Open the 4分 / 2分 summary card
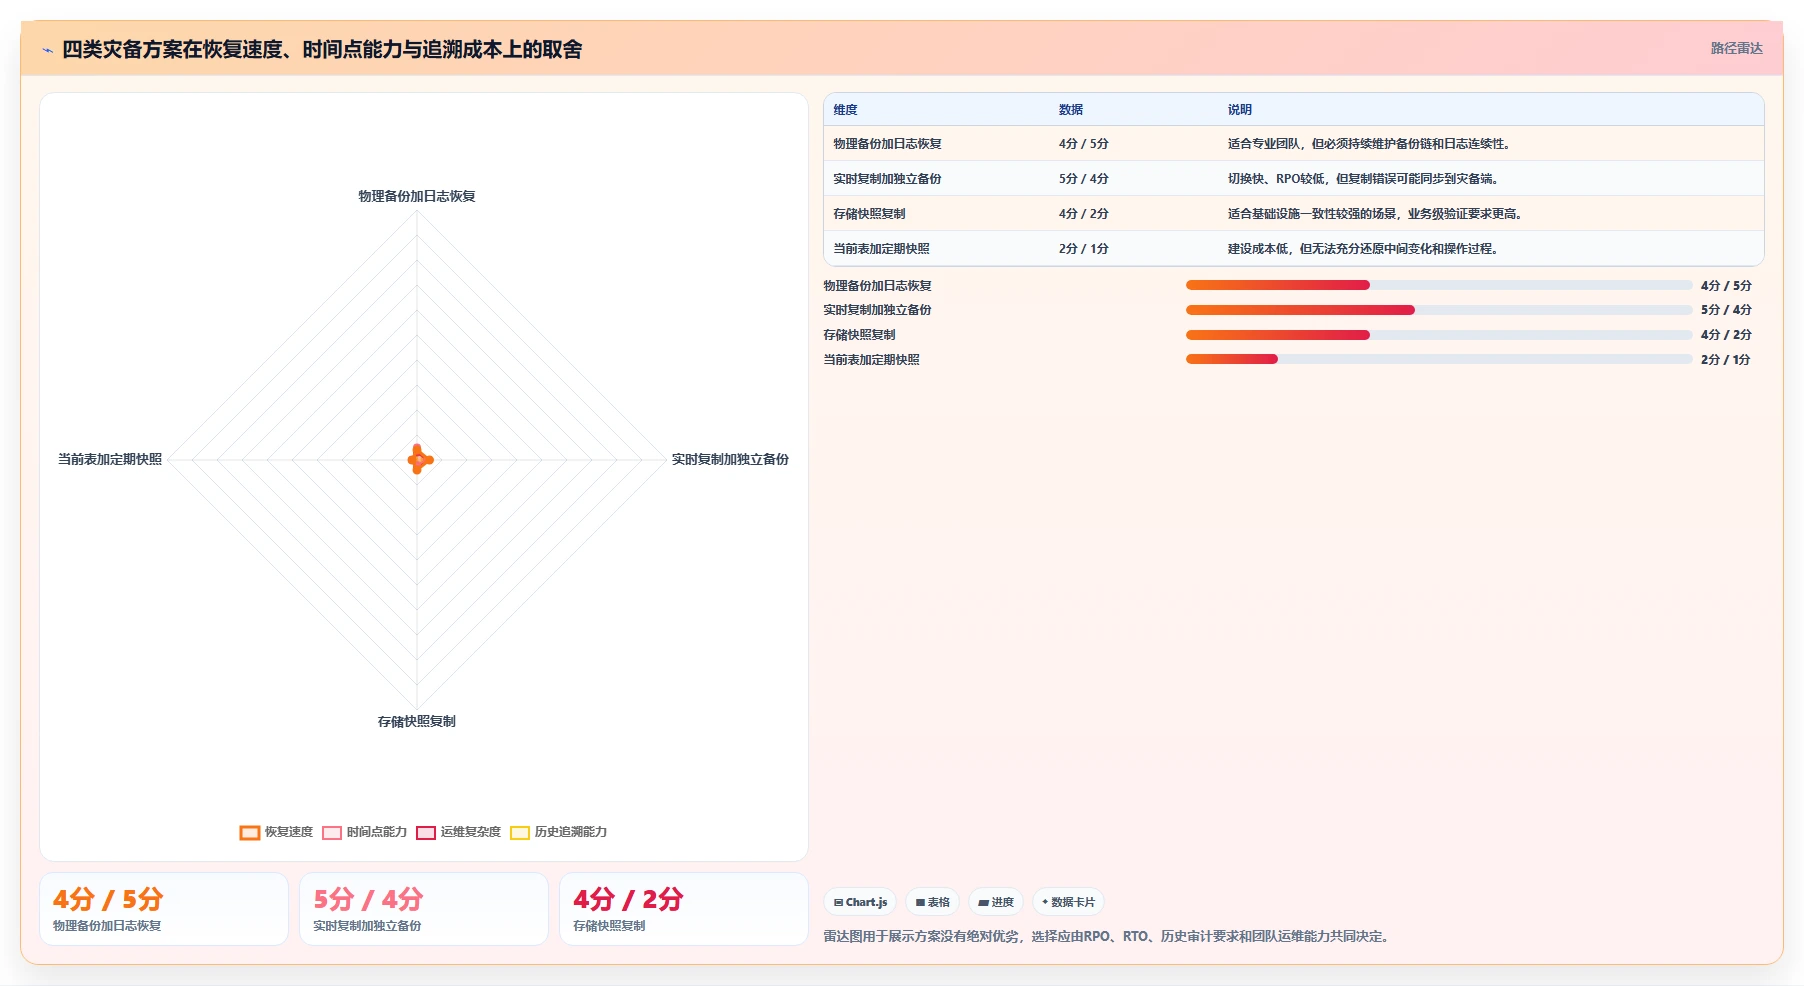 tap(684, 909)
